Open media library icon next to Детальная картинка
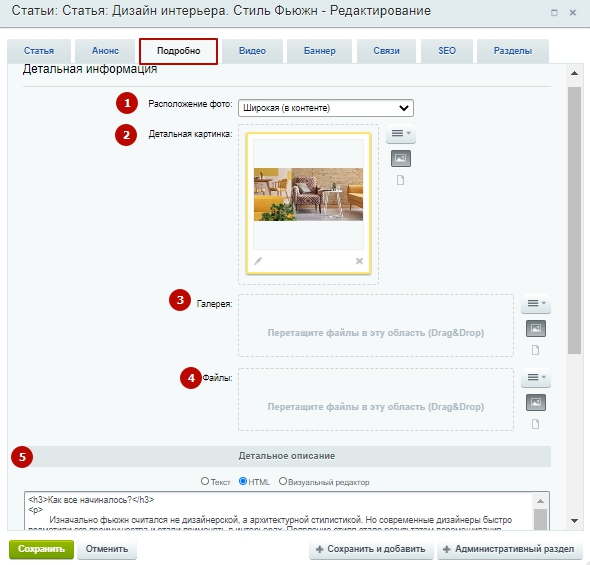The width and height of the screenshot is (590, 565). 401,158
